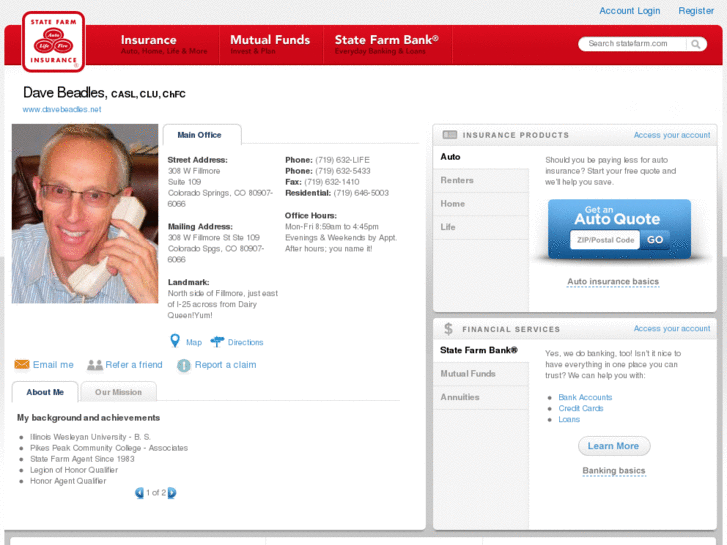Click the Map pin icon
The height and width of the screenshot is (545, 727).
coord(175,341)
